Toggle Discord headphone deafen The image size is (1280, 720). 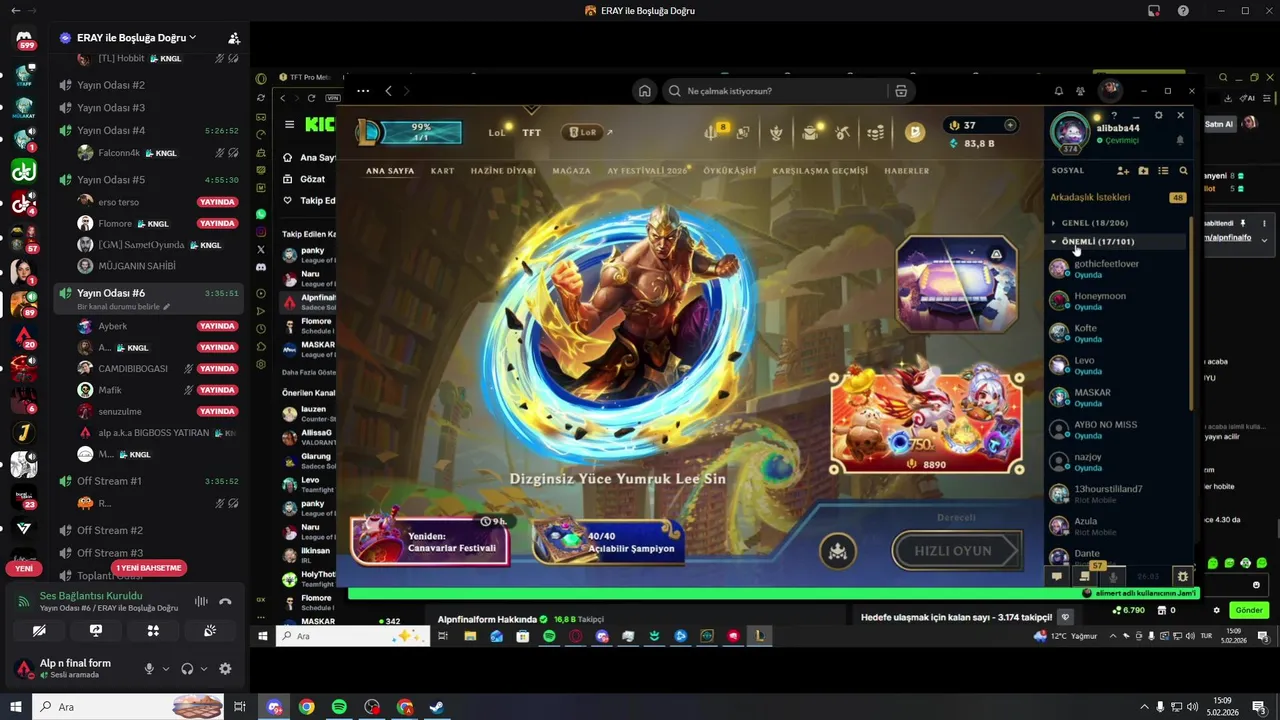tap(187, 669)
